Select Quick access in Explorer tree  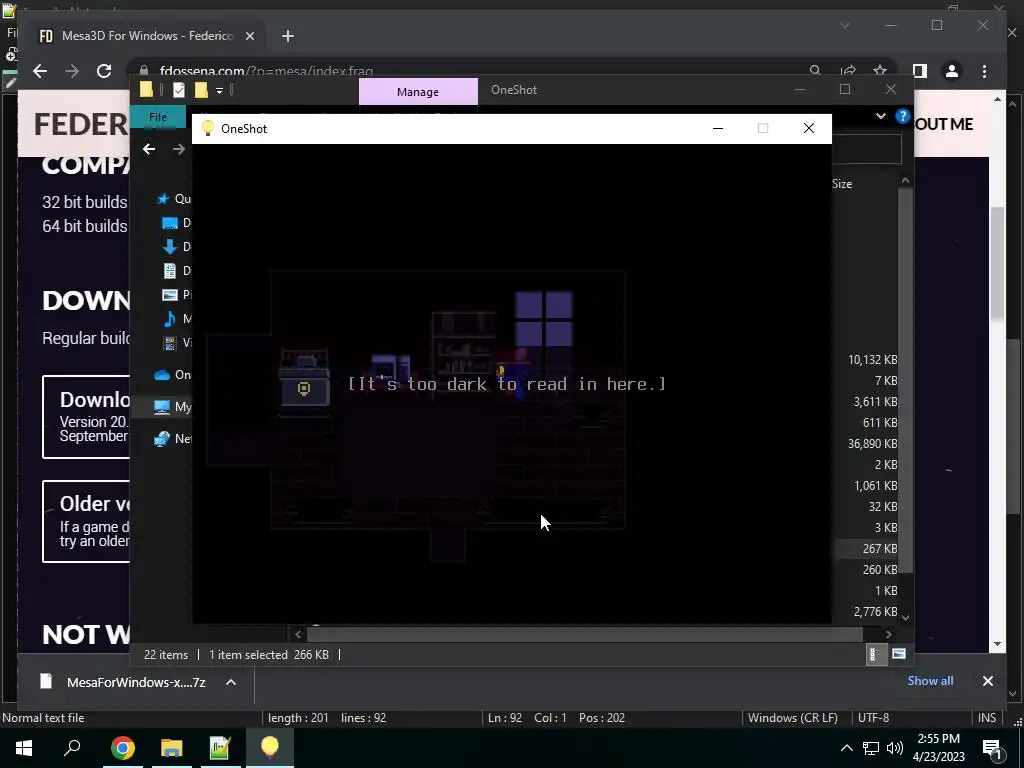pos(174,199)
